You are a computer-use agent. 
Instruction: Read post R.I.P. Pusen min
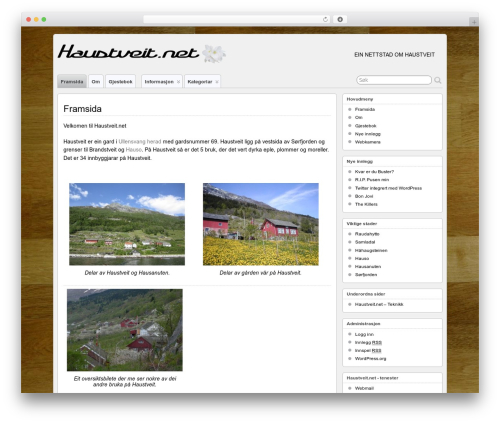(372, 180)
